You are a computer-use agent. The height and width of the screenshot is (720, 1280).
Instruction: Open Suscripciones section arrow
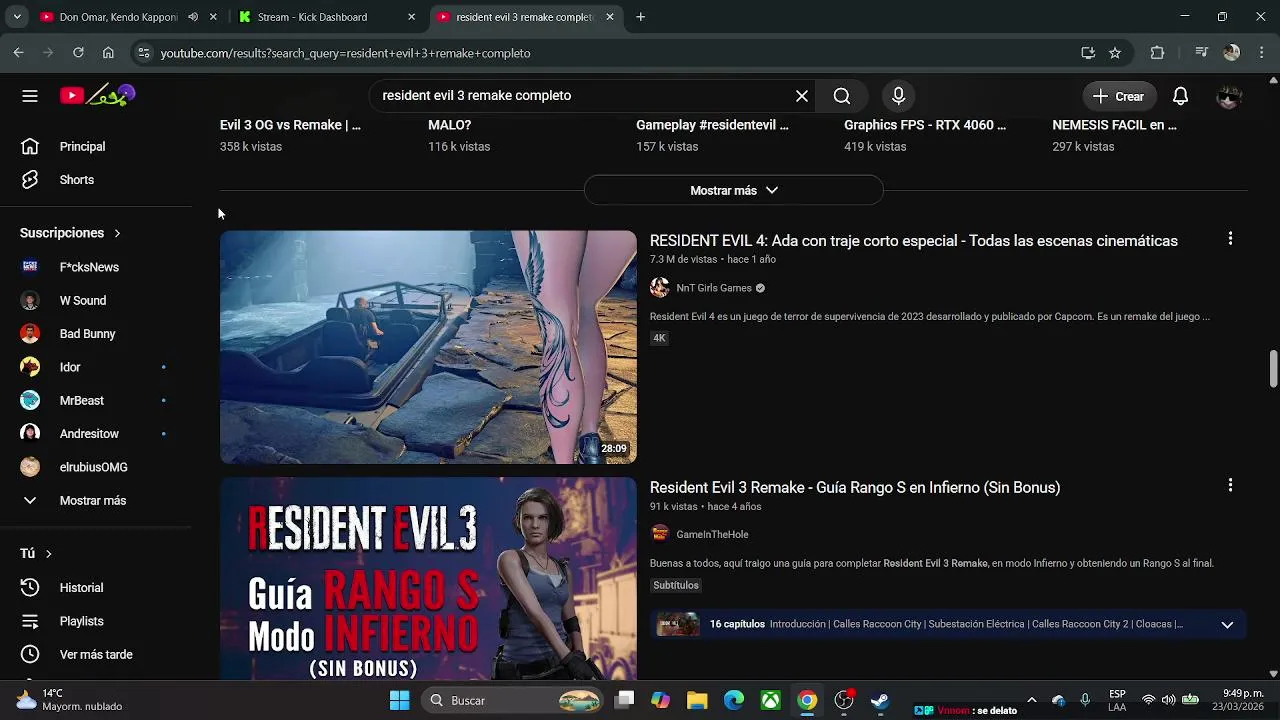pos(117,233)
